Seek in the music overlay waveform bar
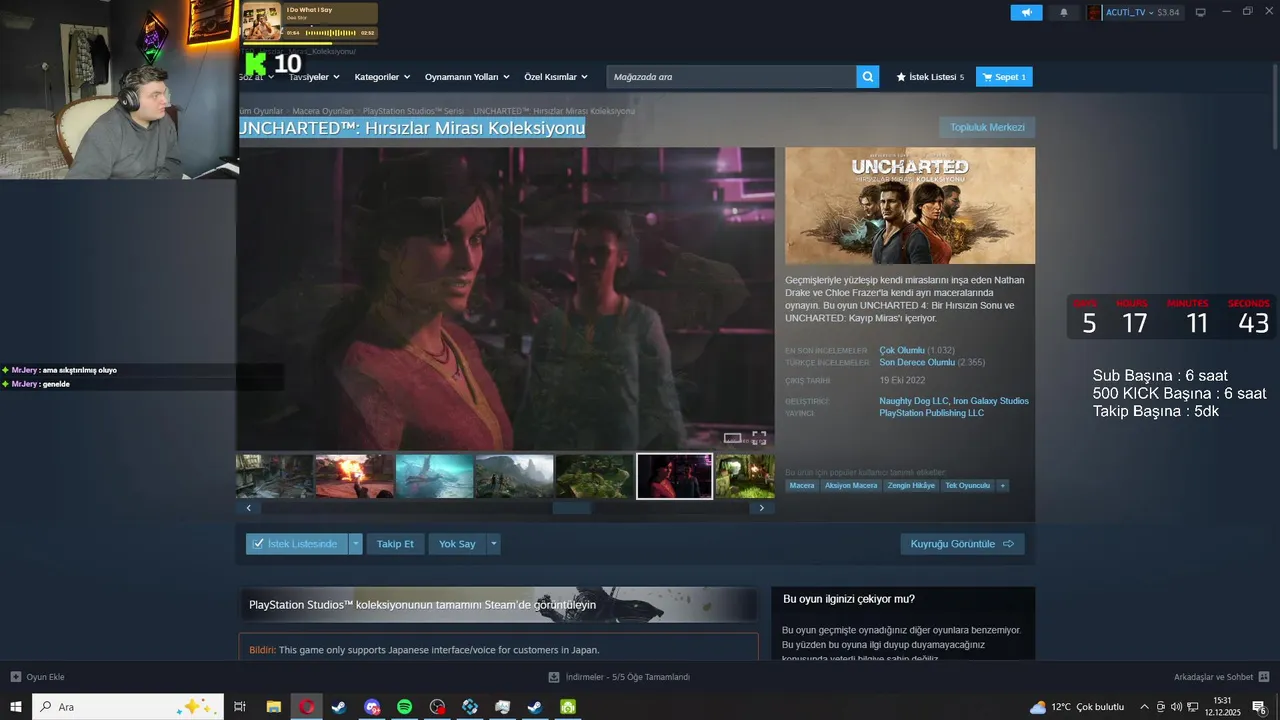This screenshot has width=1280, height=720. (330, 33)
